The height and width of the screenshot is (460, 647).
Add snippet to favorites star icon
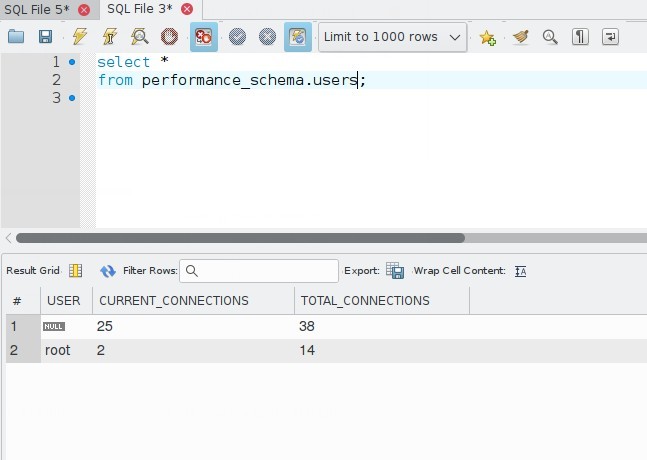[487, 38]
